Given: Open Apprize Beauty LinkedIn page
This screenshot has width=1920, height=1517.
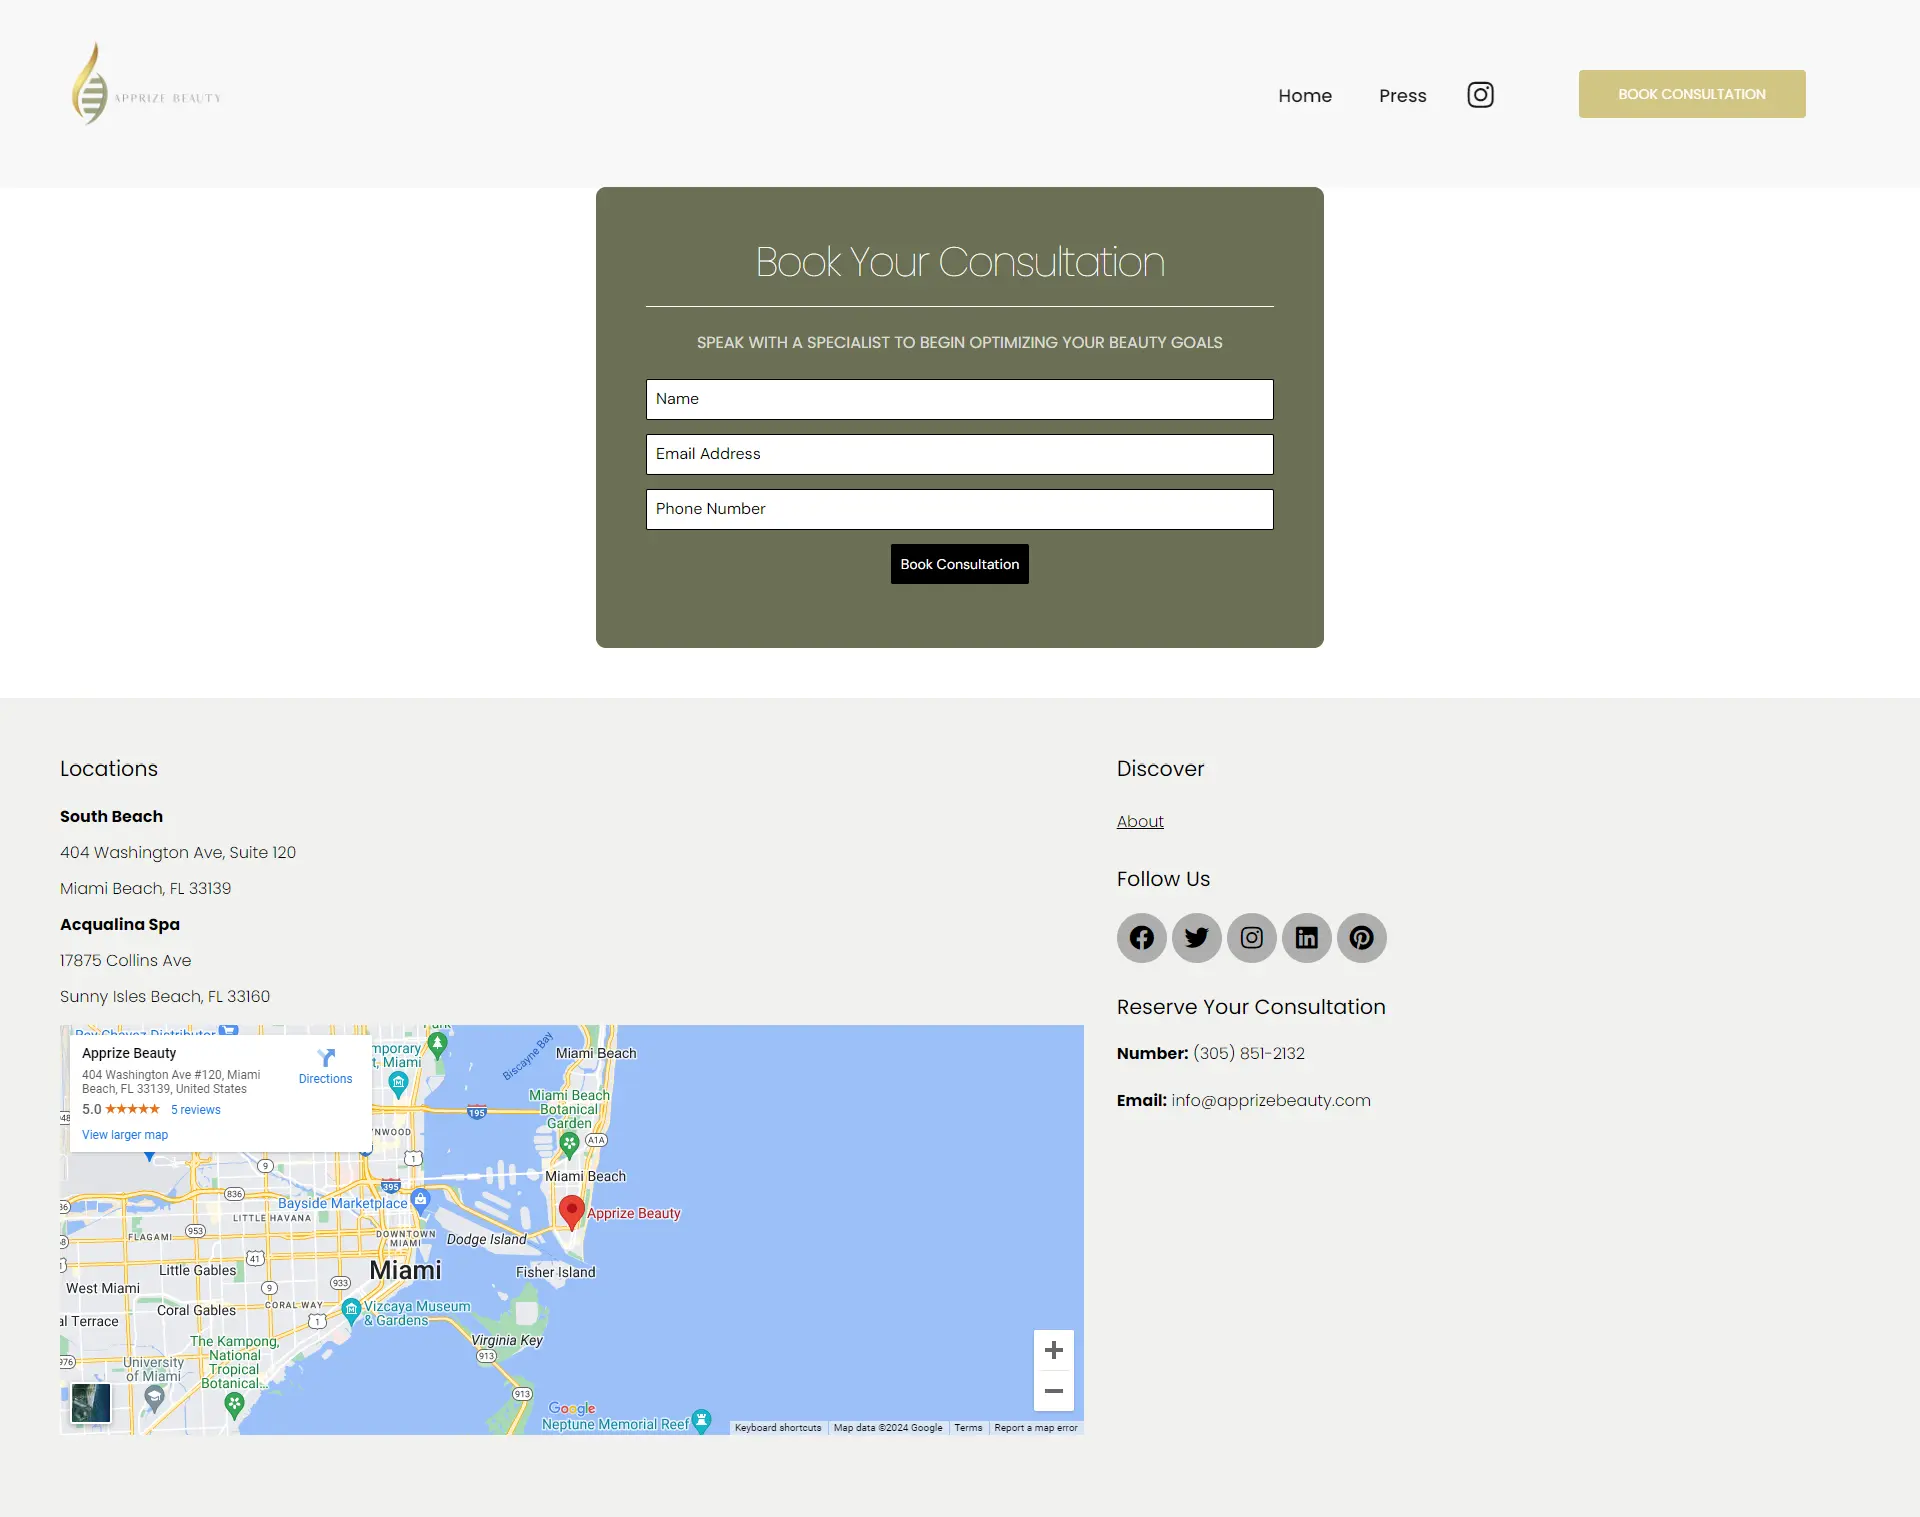Looking at the screenshot, I should click(x=1306, y=937).
